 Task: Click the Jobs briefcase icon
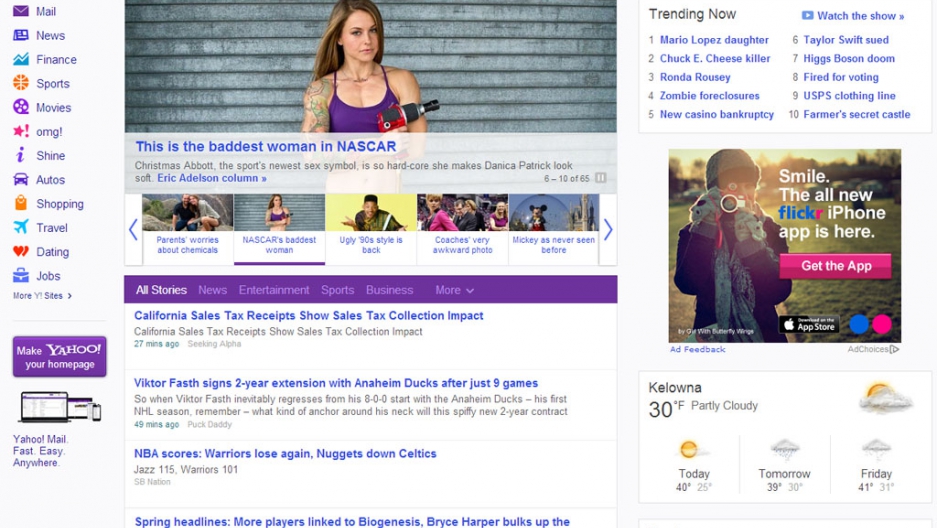[x=20, y=275]
